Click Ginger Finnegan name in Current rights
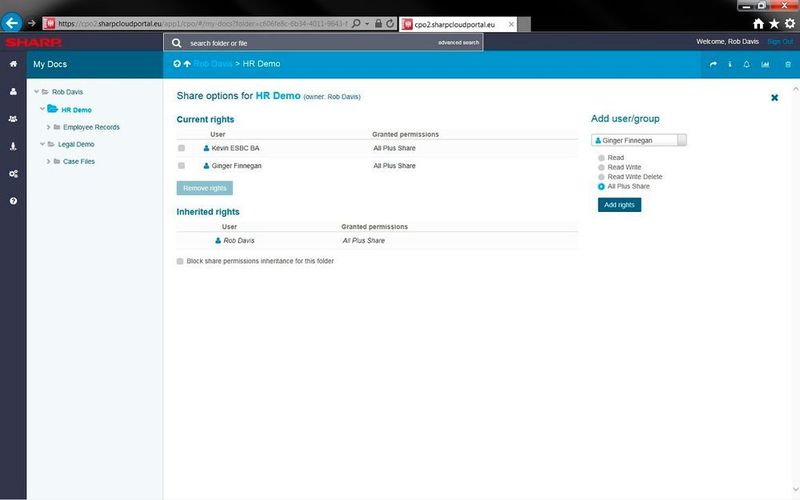Image resolution: width=800 pixels, height=500 pixels. coord(236,166)
